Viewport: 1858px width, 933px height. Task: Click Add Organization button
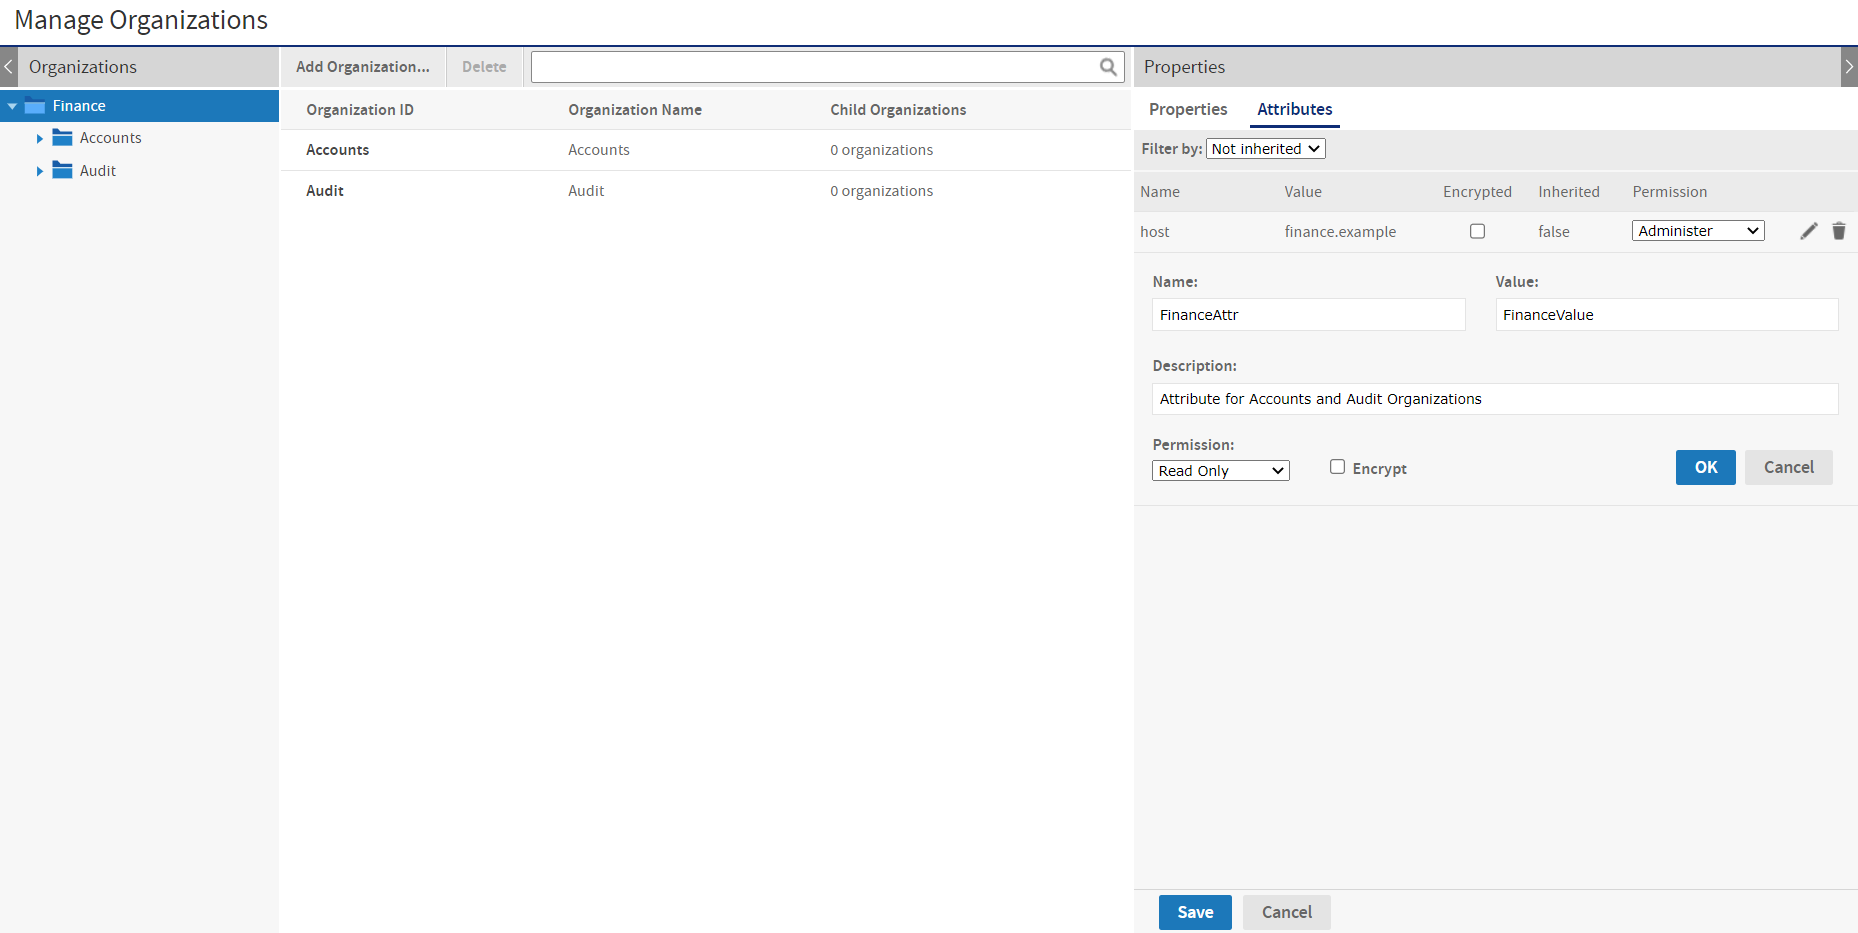[x=363, y=67]
